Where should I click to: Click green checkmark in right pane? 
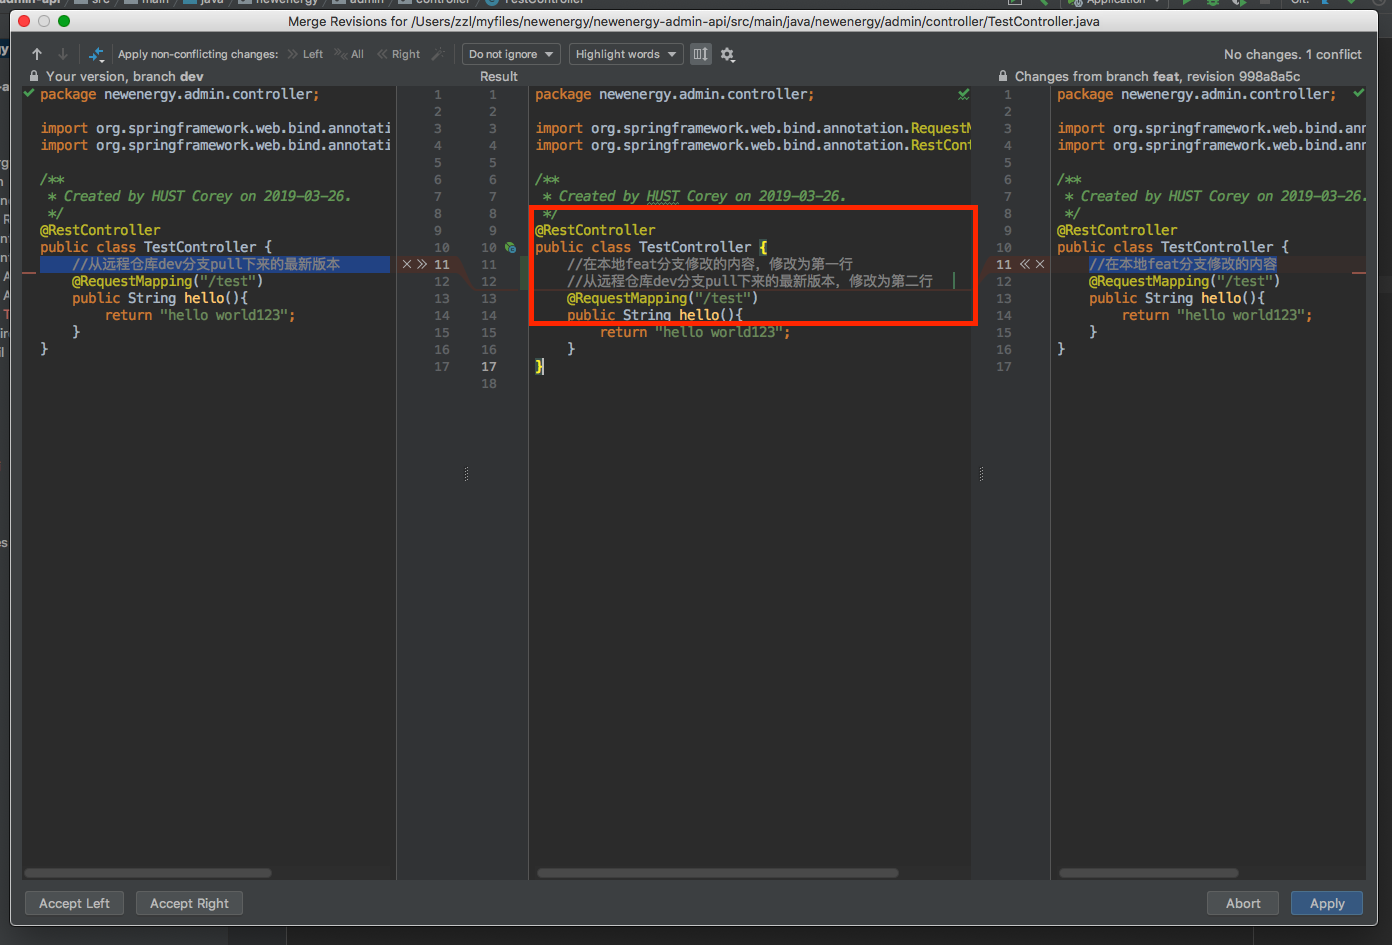(1358, 93)
